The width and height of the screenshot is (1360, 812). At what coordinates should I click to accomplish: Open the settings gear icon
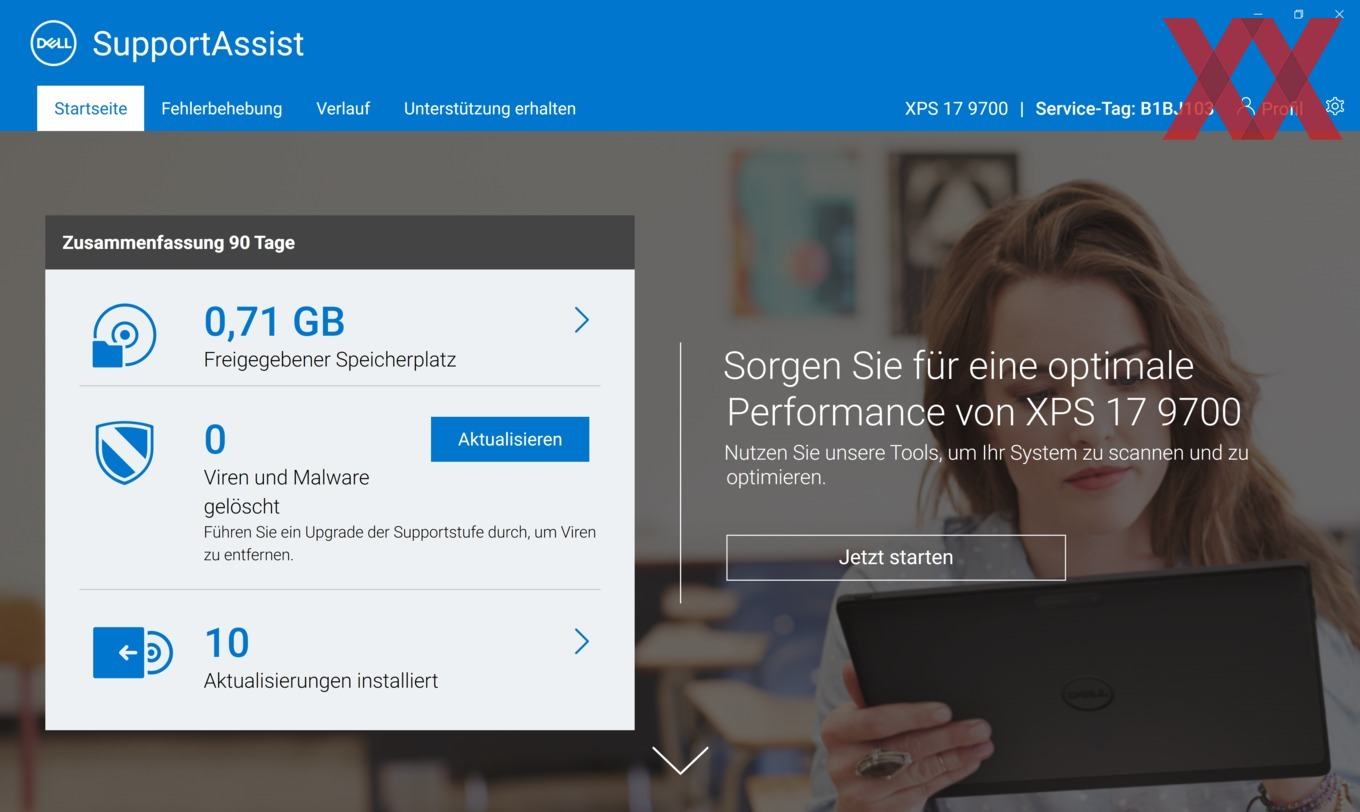1335,106
